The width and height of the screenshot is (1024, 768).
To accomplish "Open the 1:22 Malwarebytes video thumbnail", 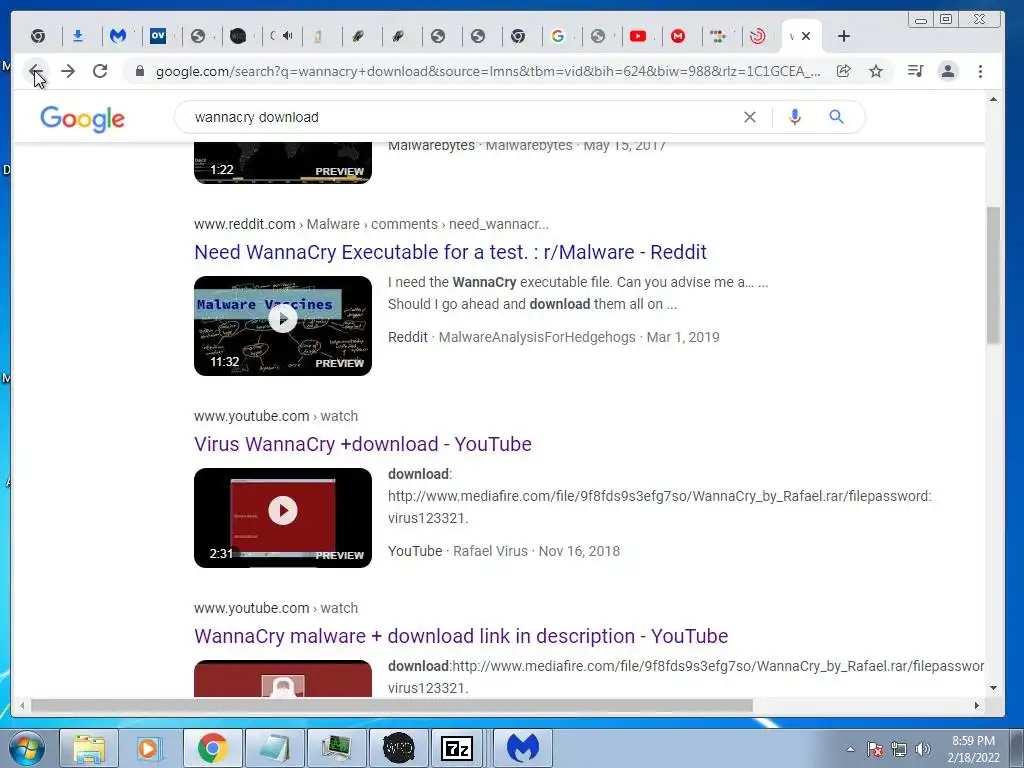I will [x=283, y=163].
